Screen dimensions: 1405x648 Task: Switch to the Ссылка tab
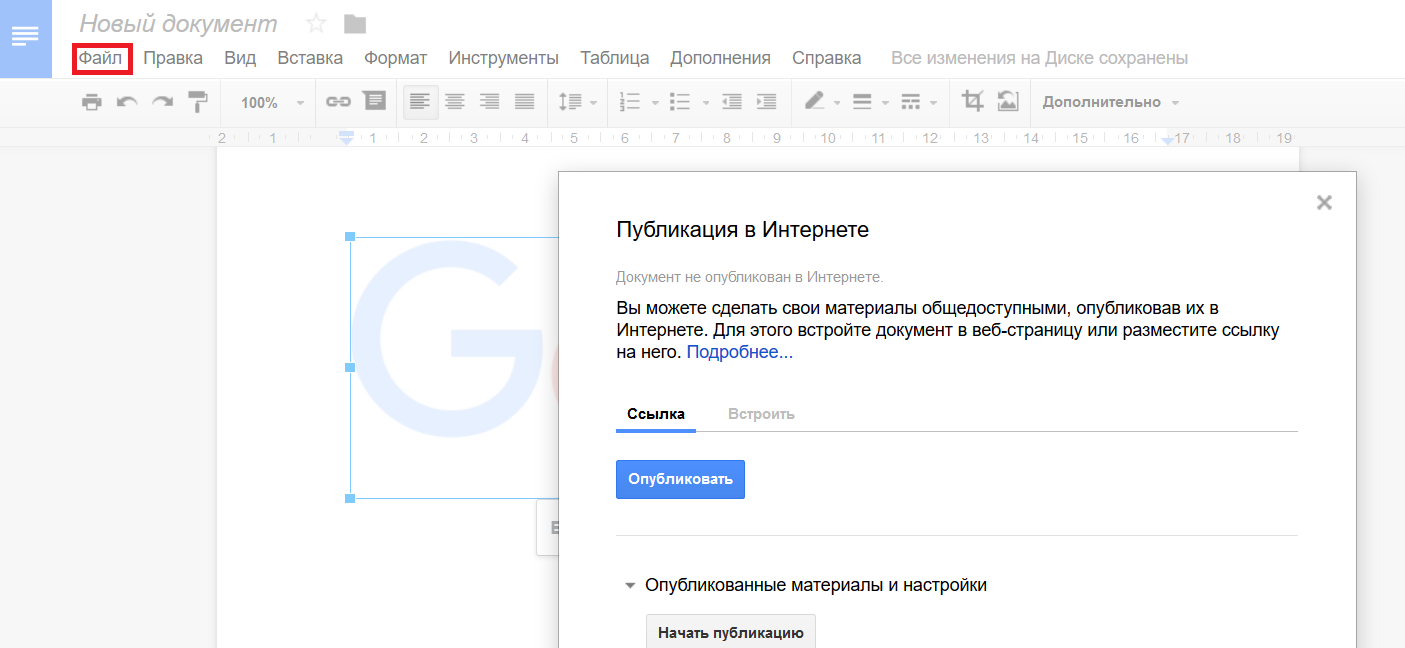[x=656, y=414]
